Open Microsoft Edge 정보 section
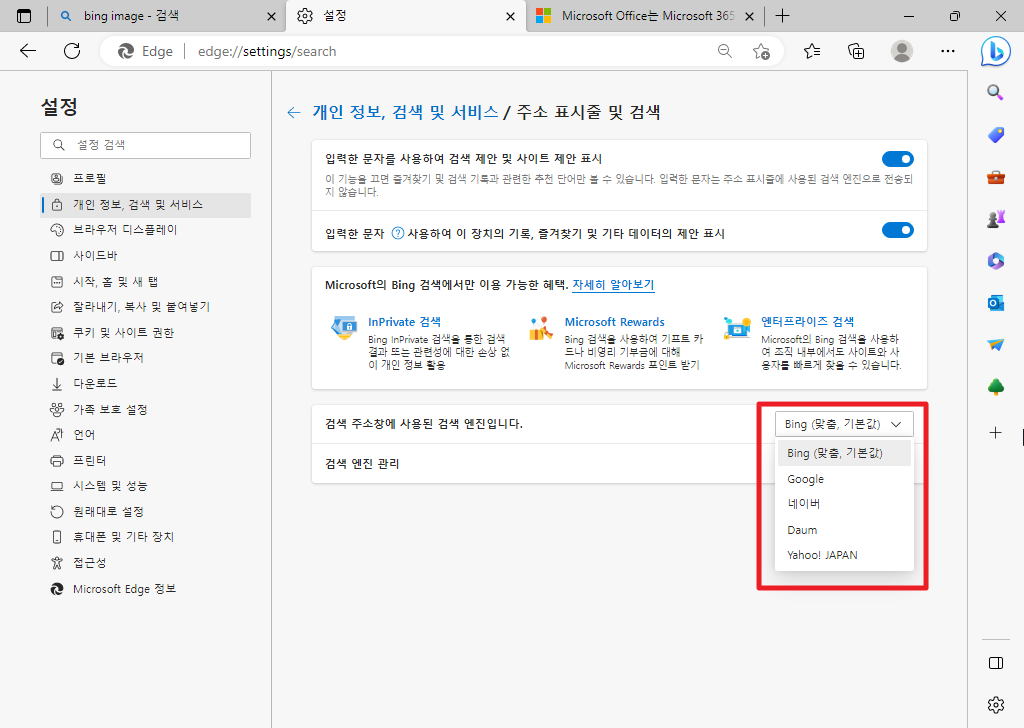Screen dimensions: 1024x728 click(x=146, y=589)
